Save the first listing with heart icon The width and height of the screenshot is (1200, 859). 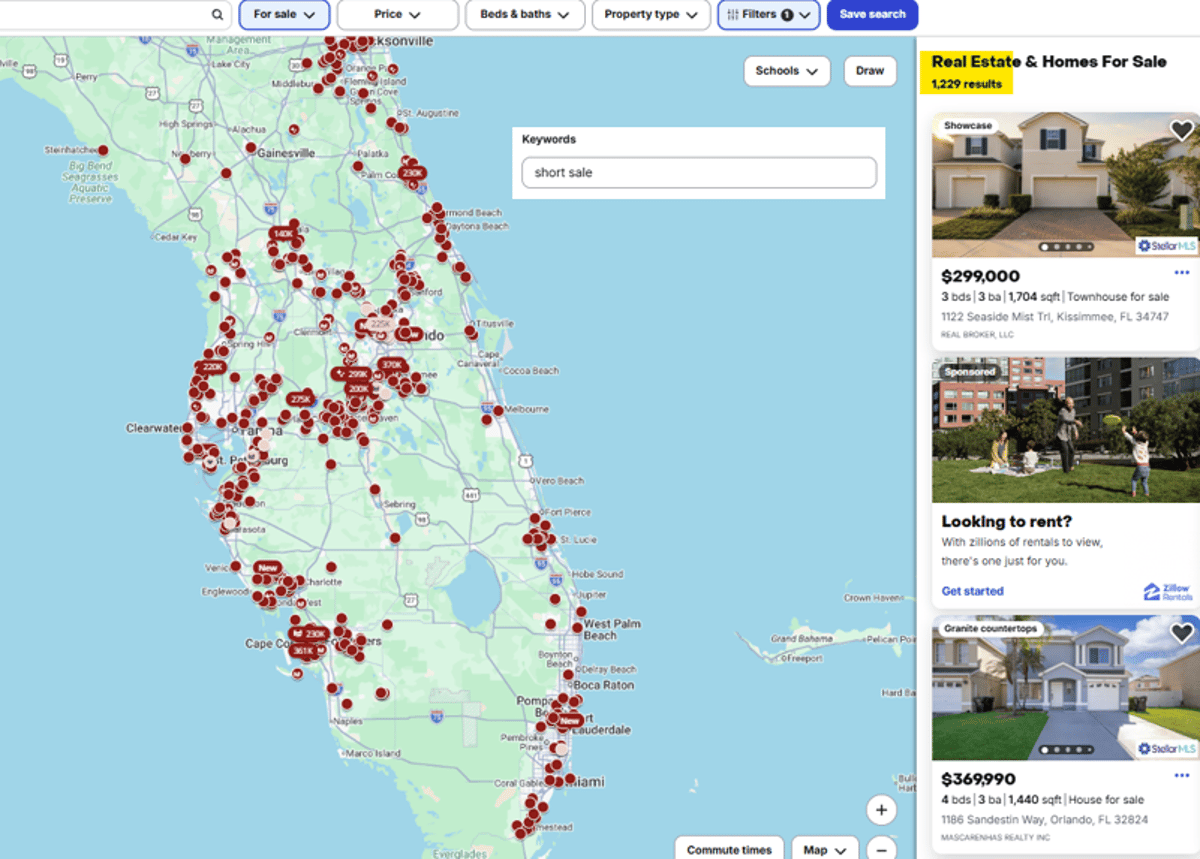point(1181,131)
